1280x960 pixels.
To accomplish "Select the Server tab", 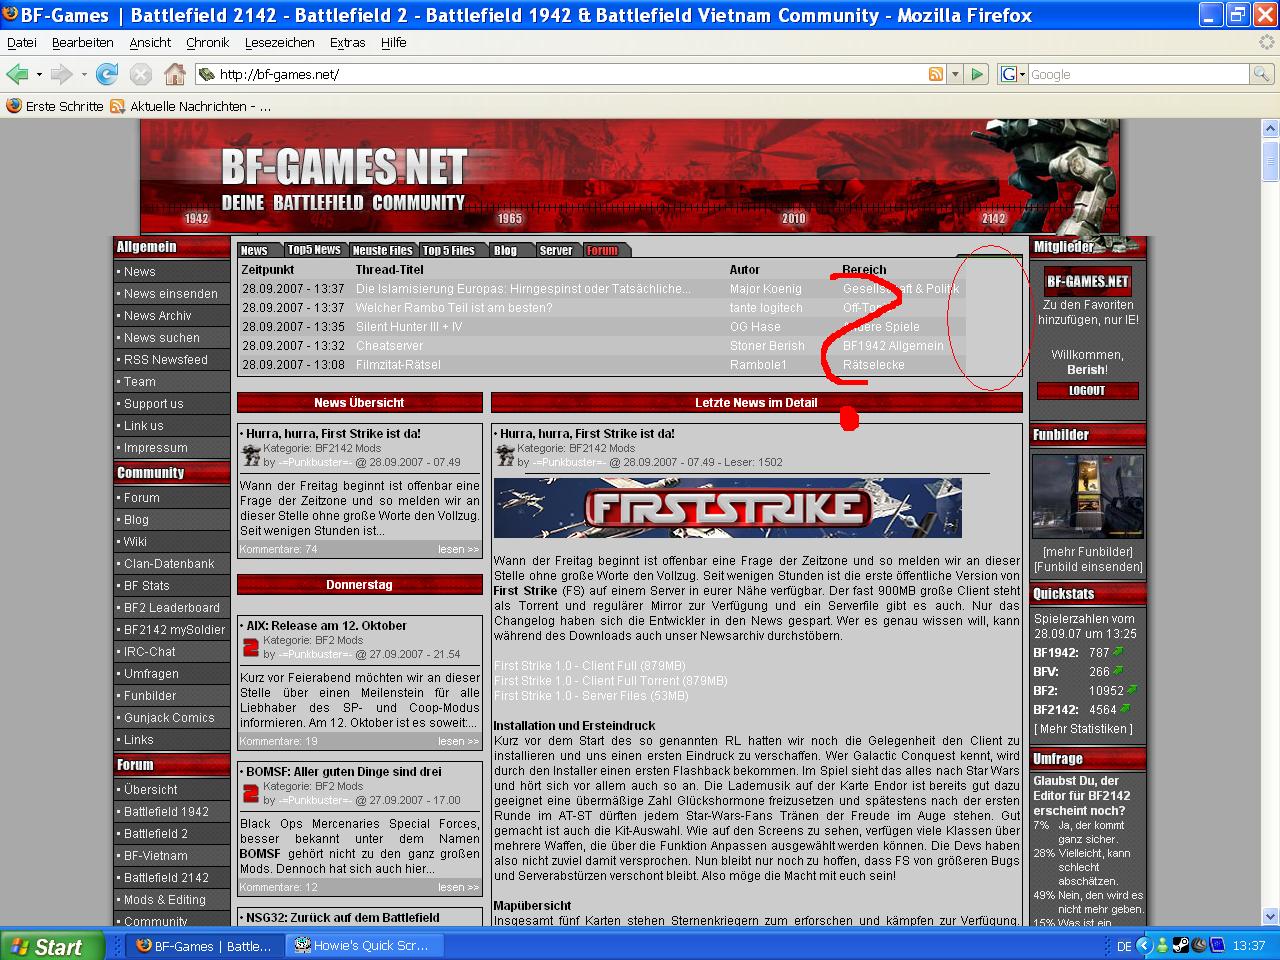I will pyautogui.click(x=556, y=250).
